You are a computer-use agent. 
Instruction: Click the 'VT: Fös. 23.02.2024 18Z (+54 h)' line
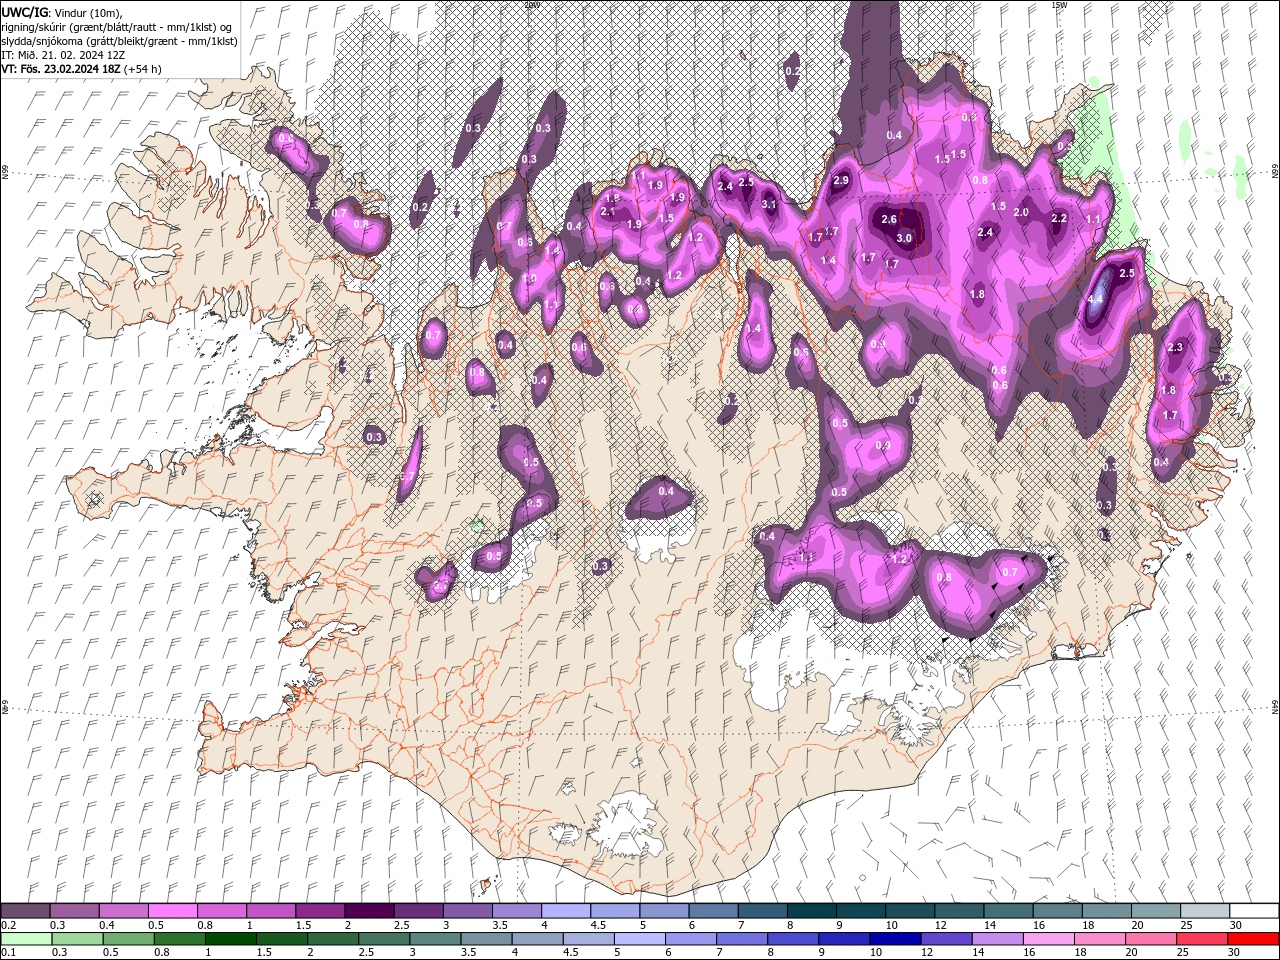tap(82, 69)
